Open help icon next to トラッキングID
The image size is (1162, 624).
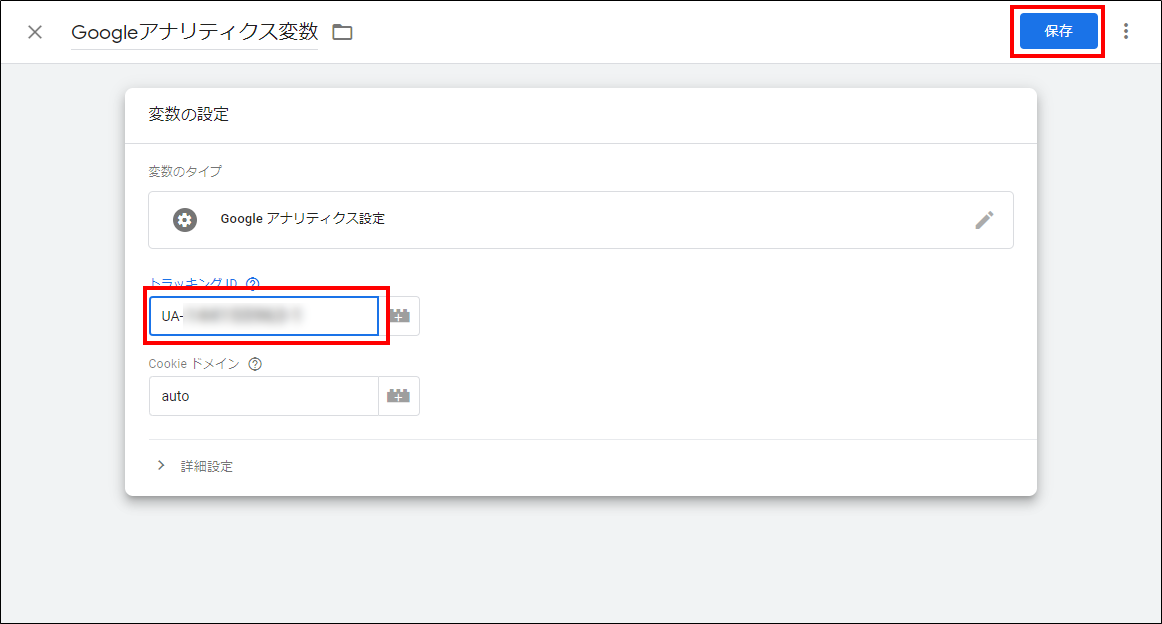pyautogui.click(x=252, y=283)
